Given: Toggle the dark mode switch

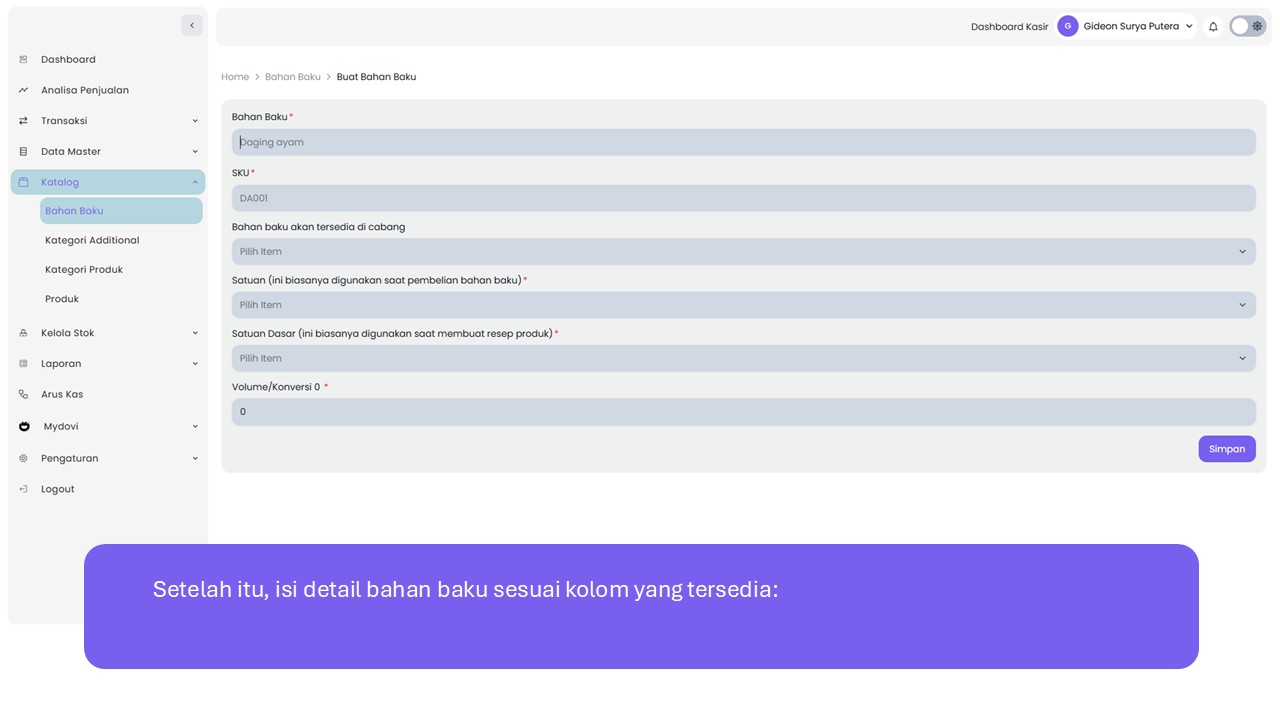Looking at the screenshot, I should [x=1247, y=27].
